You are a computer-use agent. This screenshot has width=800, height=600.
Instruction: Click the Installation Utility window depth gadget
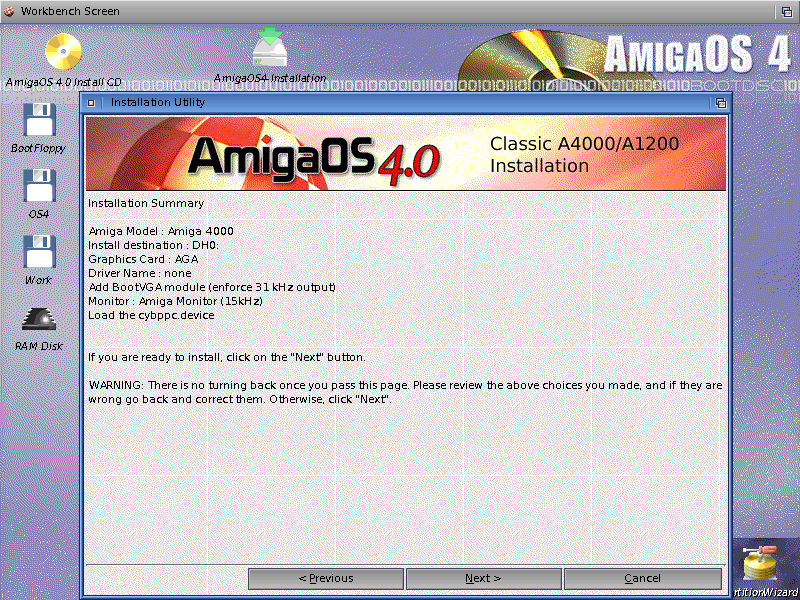tap(720, 103)
